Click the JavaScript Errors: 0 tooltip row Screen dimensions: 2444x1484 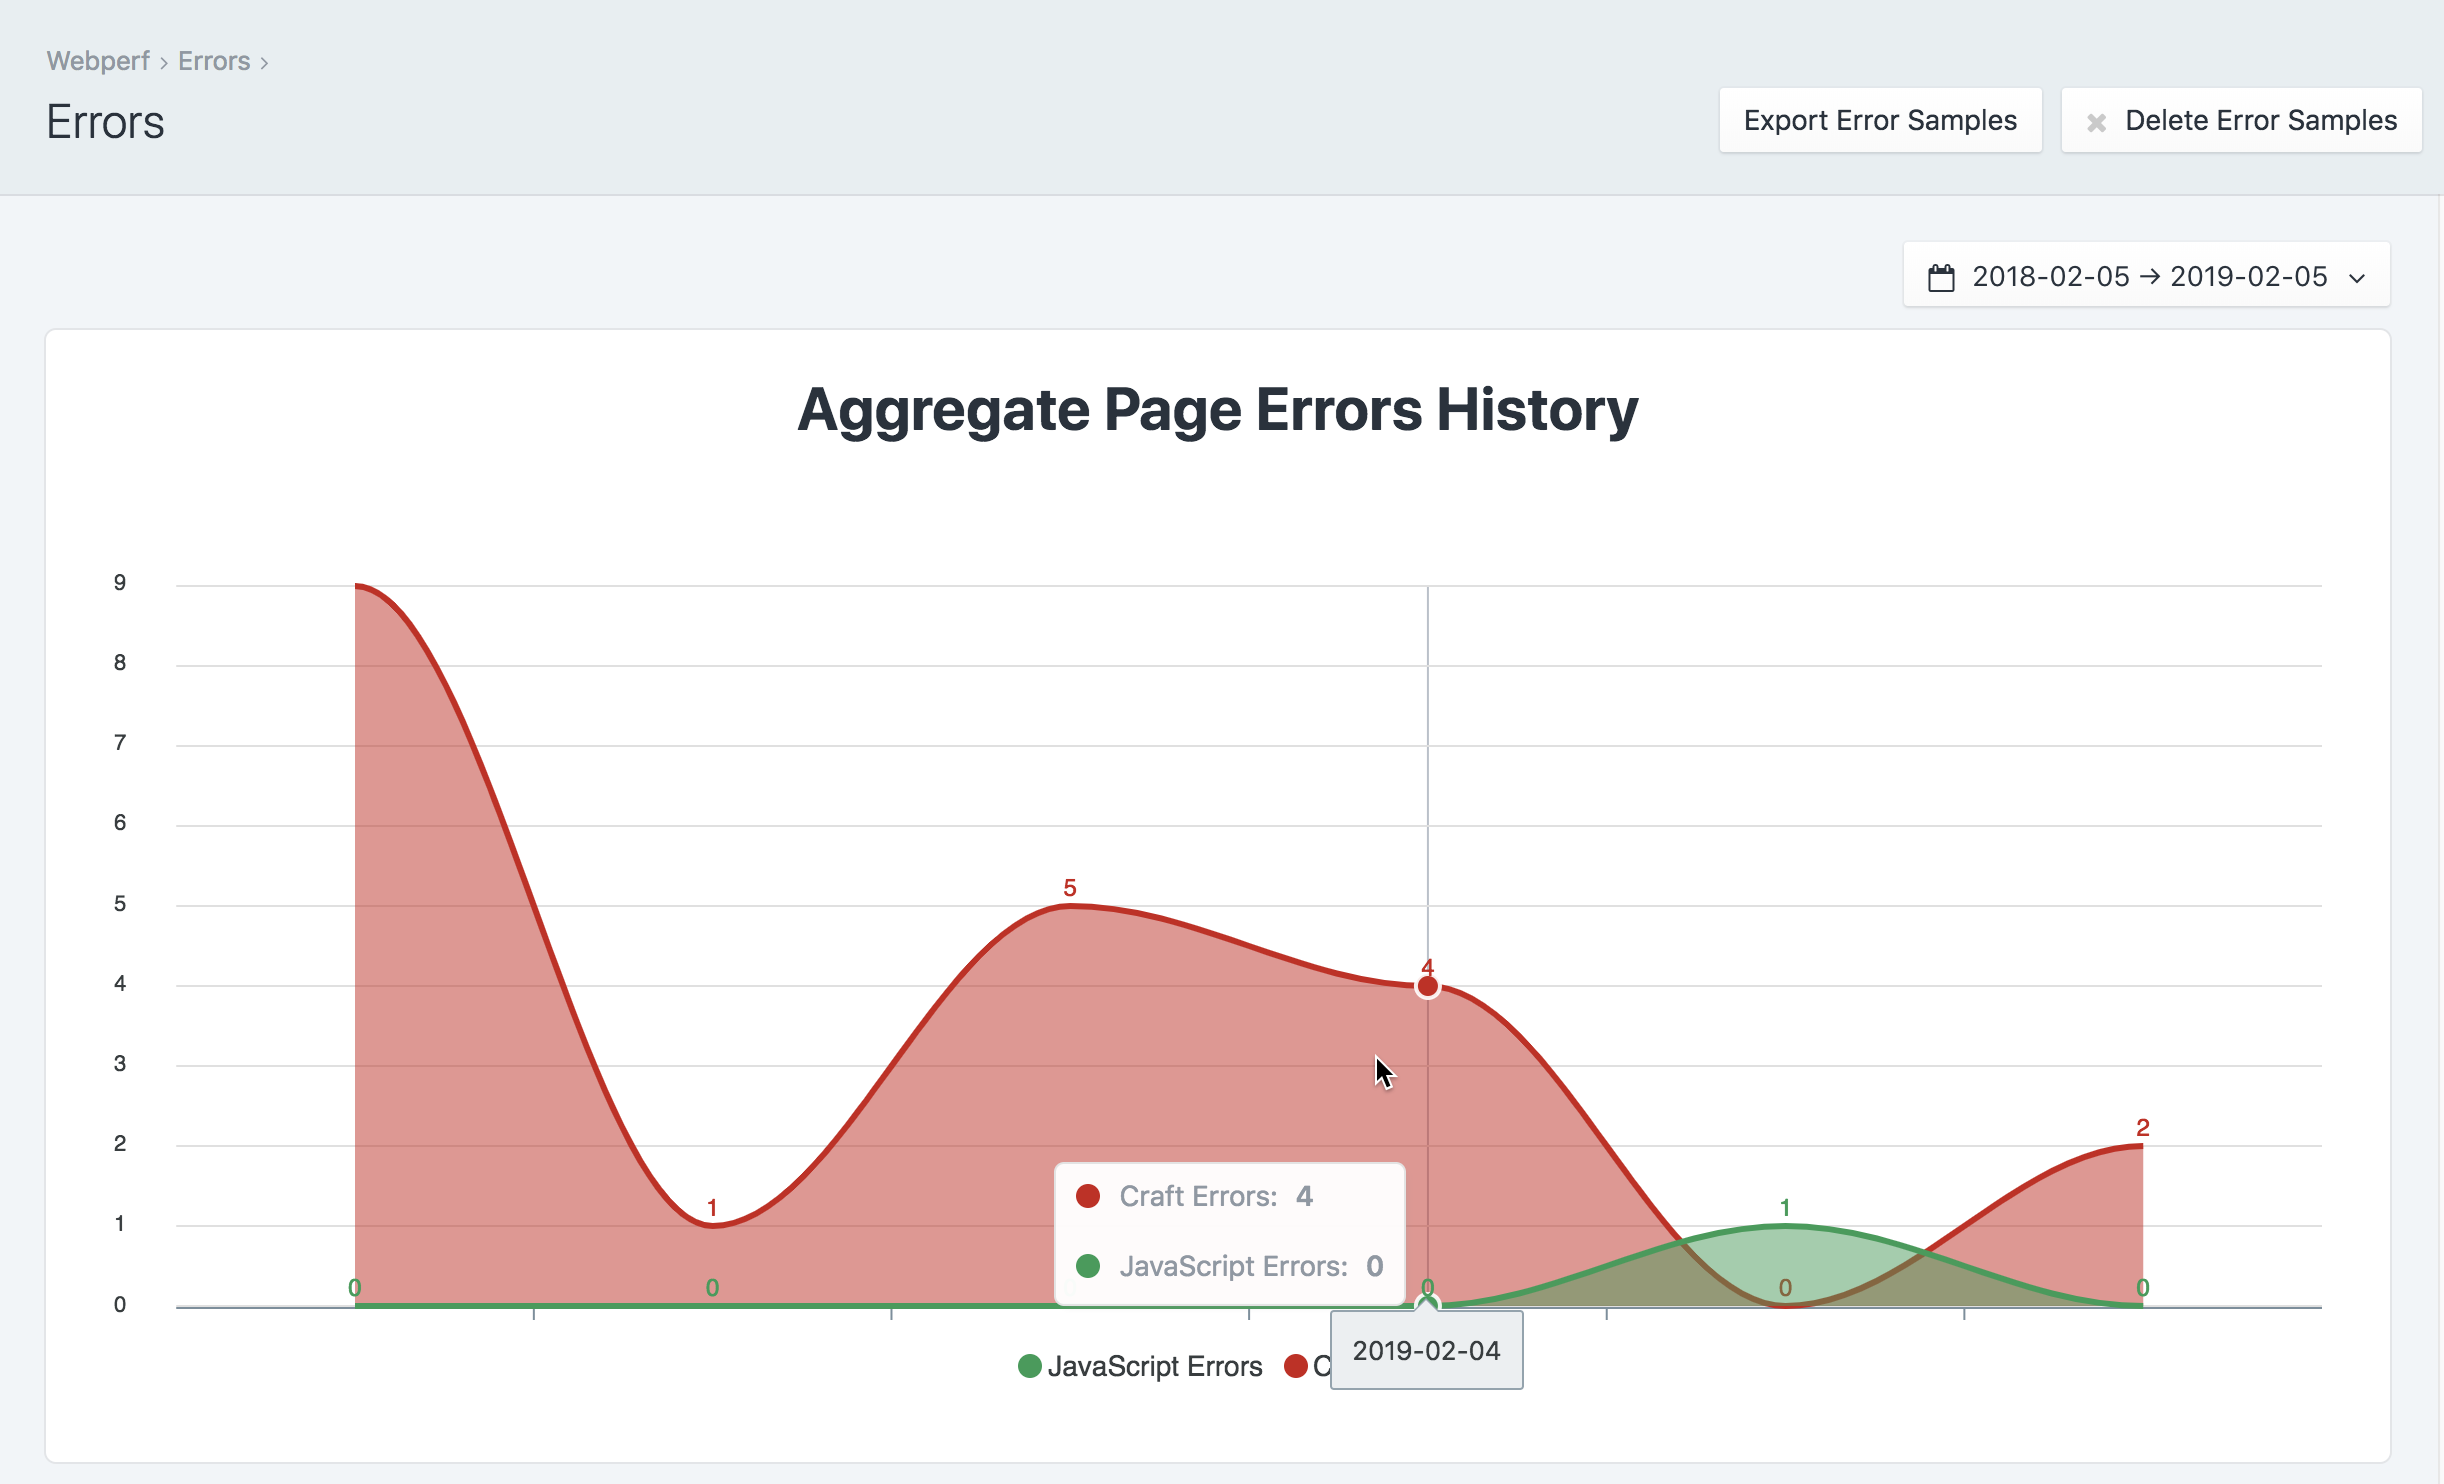[1230, 1266]
